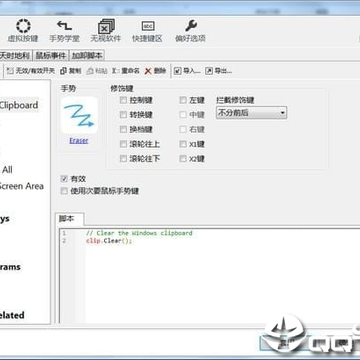Tick the 中键 middle button checkbox
Viewport: 360px width, 360px height.
click(183, 115)
